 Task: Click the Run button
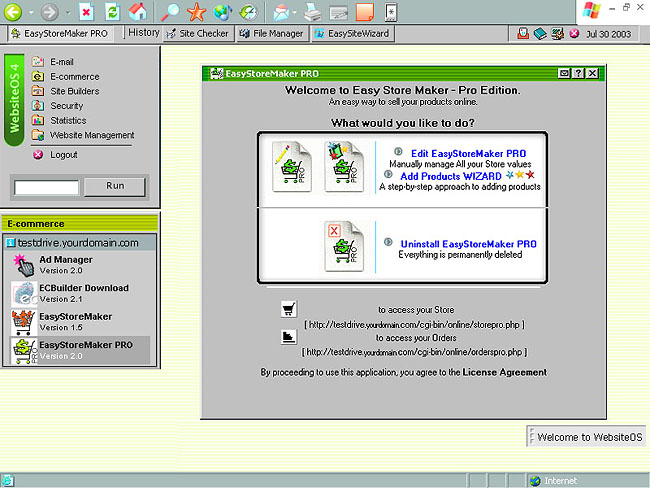[x=115, y=186]
